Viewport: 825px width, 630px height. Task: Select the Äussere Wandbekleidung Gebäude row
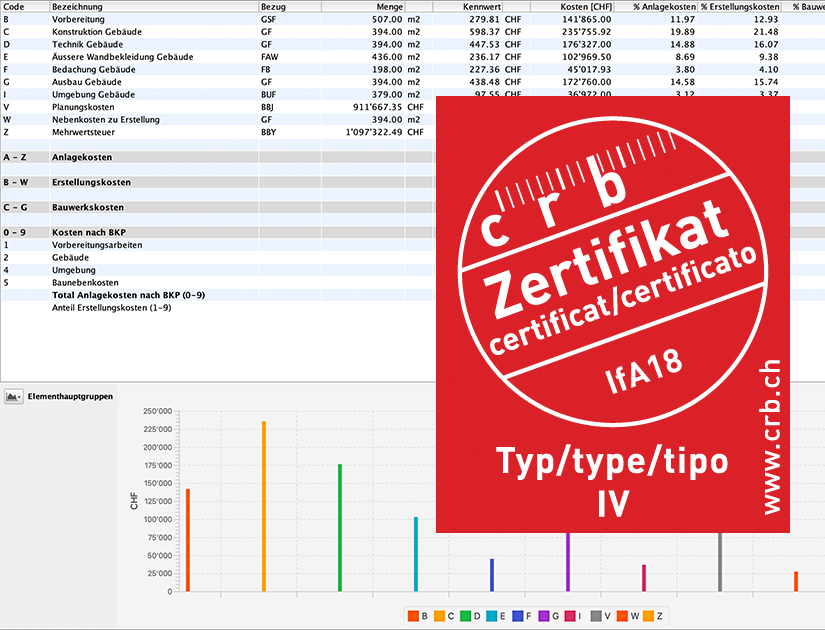[412, 57]
